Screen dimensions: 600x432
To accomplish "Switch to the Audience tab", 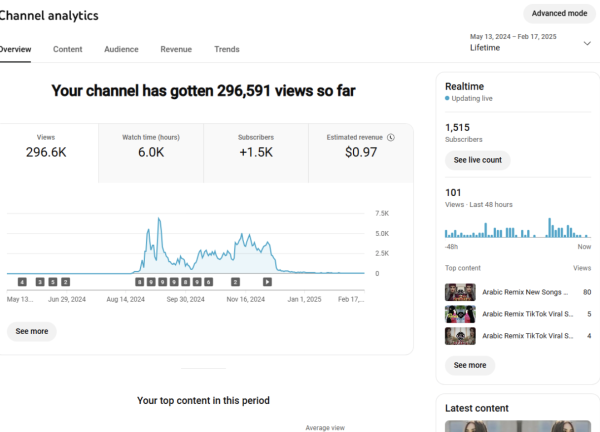I will click(x=121, y=49).
